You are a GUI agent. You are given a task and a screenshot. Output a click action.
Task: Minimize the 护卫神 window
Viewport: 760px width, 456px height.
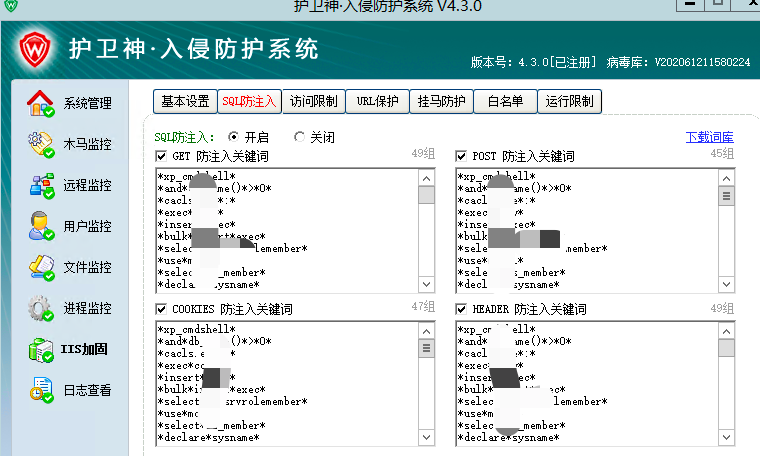690,5
